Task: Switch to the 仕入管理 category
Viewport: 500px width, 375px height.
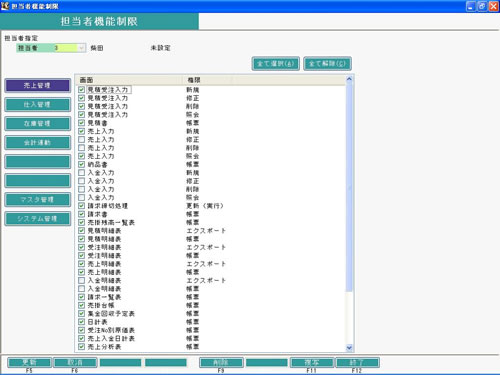Action: click(x=38, y=104)
